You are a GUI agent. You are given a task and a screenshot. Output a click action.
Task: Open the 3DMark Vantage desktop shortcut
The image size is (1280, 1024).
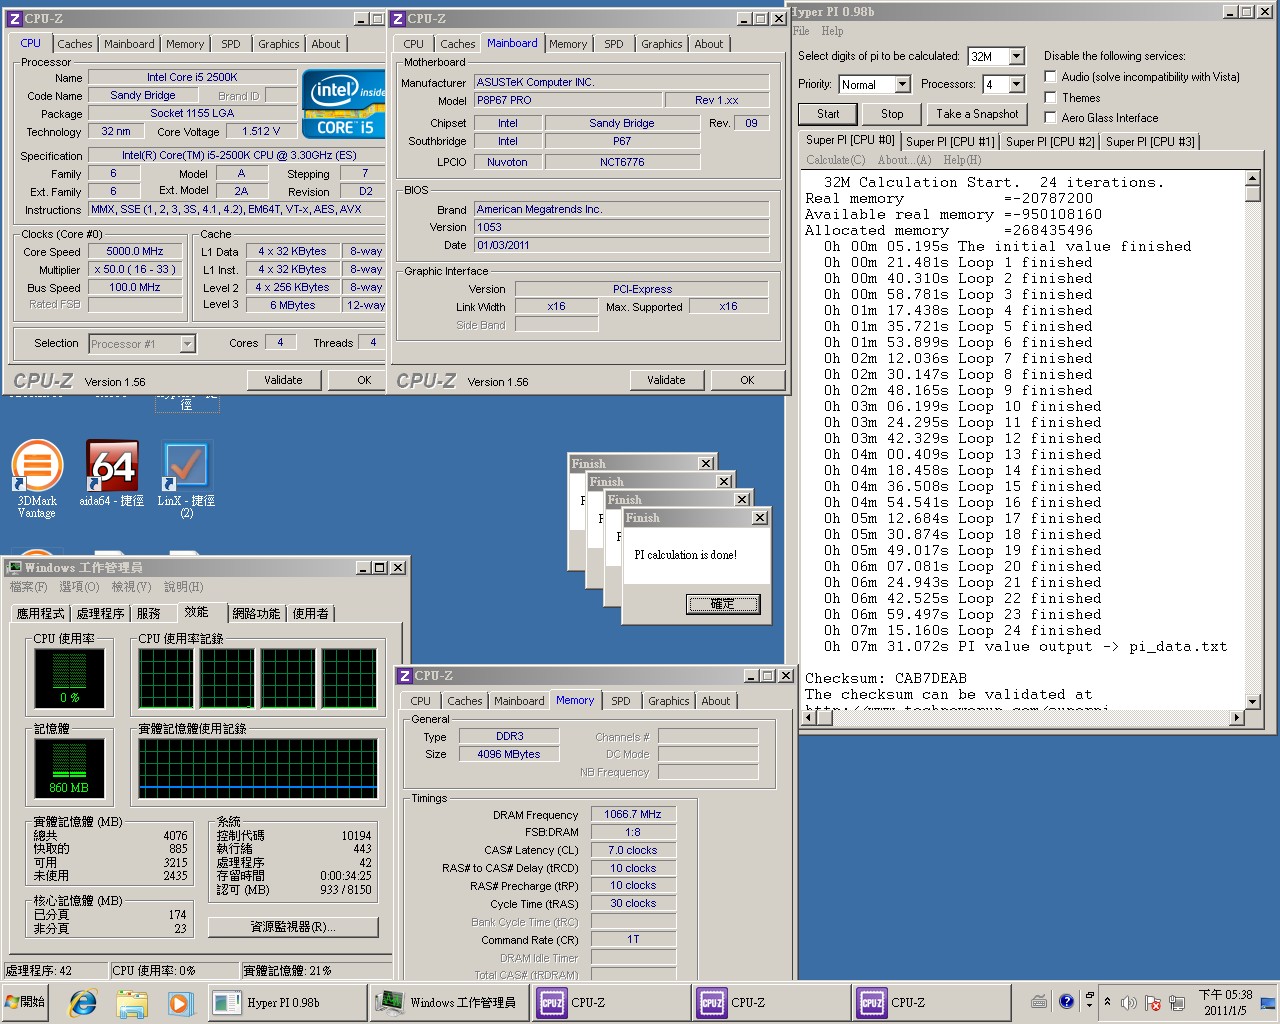pyautogui.click(x=37, y=478)
